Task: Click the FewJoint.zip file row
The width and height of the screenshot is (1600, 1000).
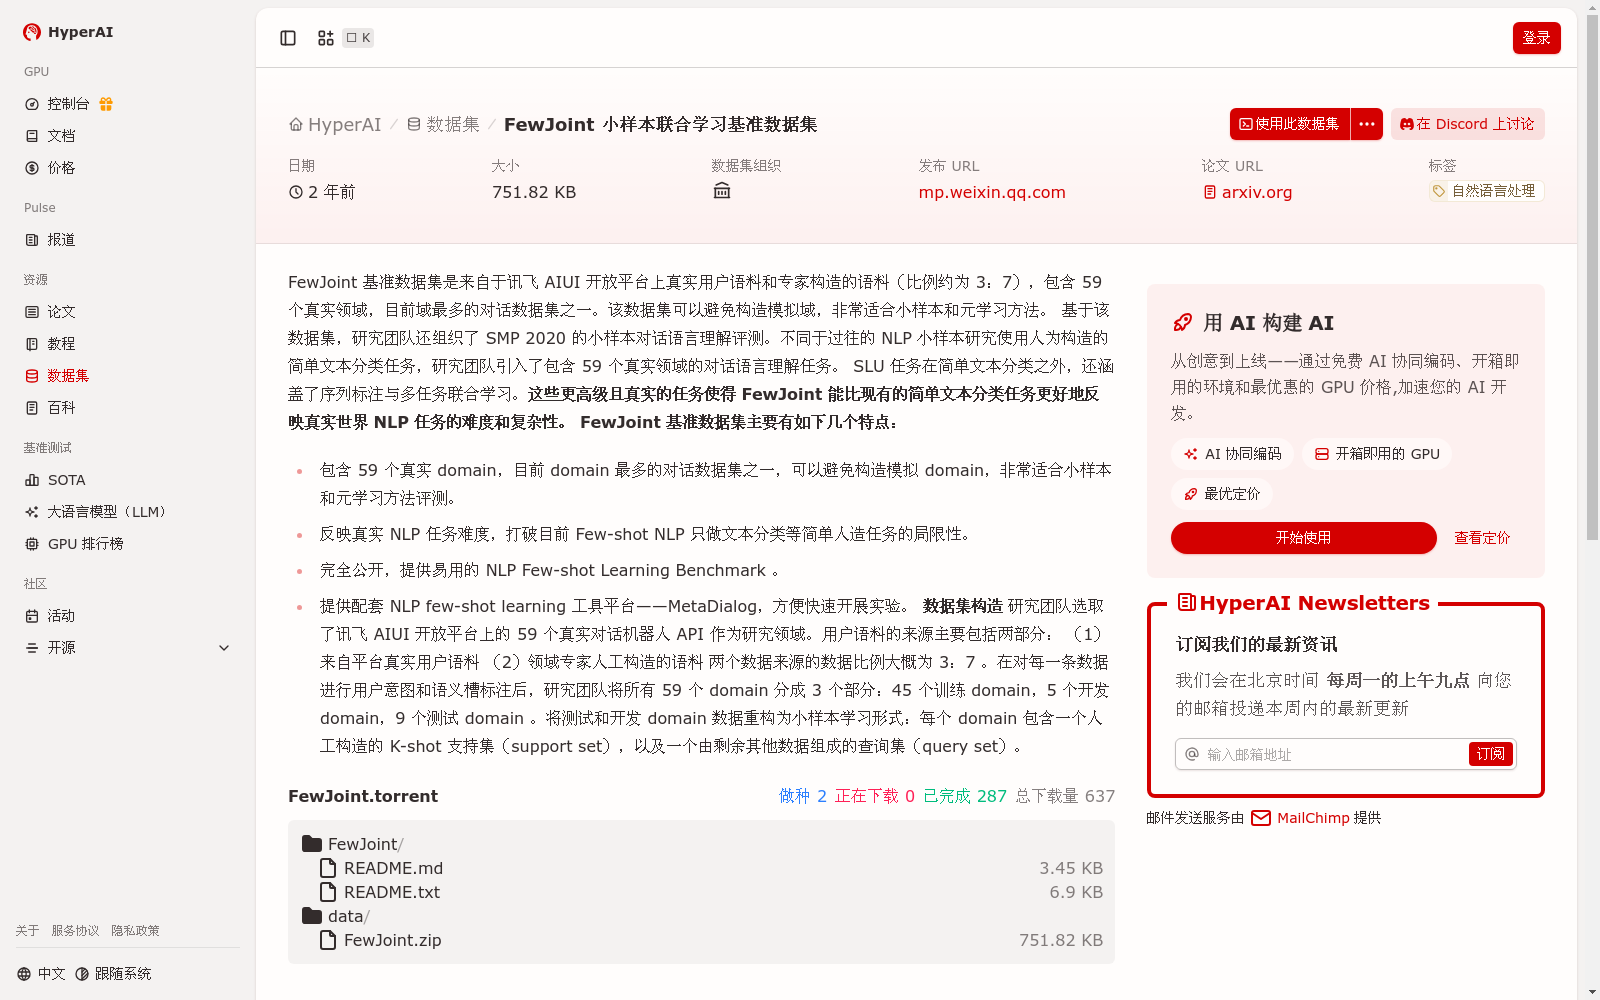Action: [701, 940]
